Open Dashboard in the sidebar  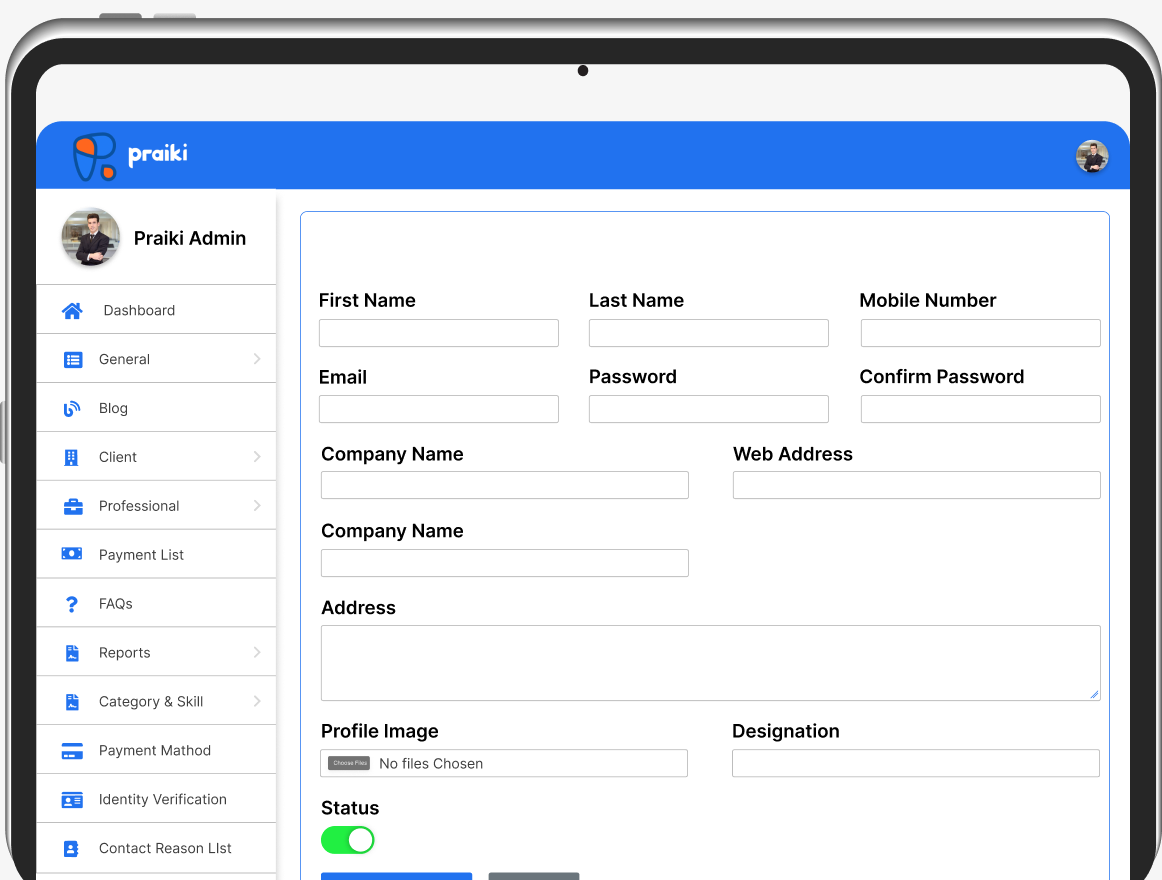click(156, 310)
